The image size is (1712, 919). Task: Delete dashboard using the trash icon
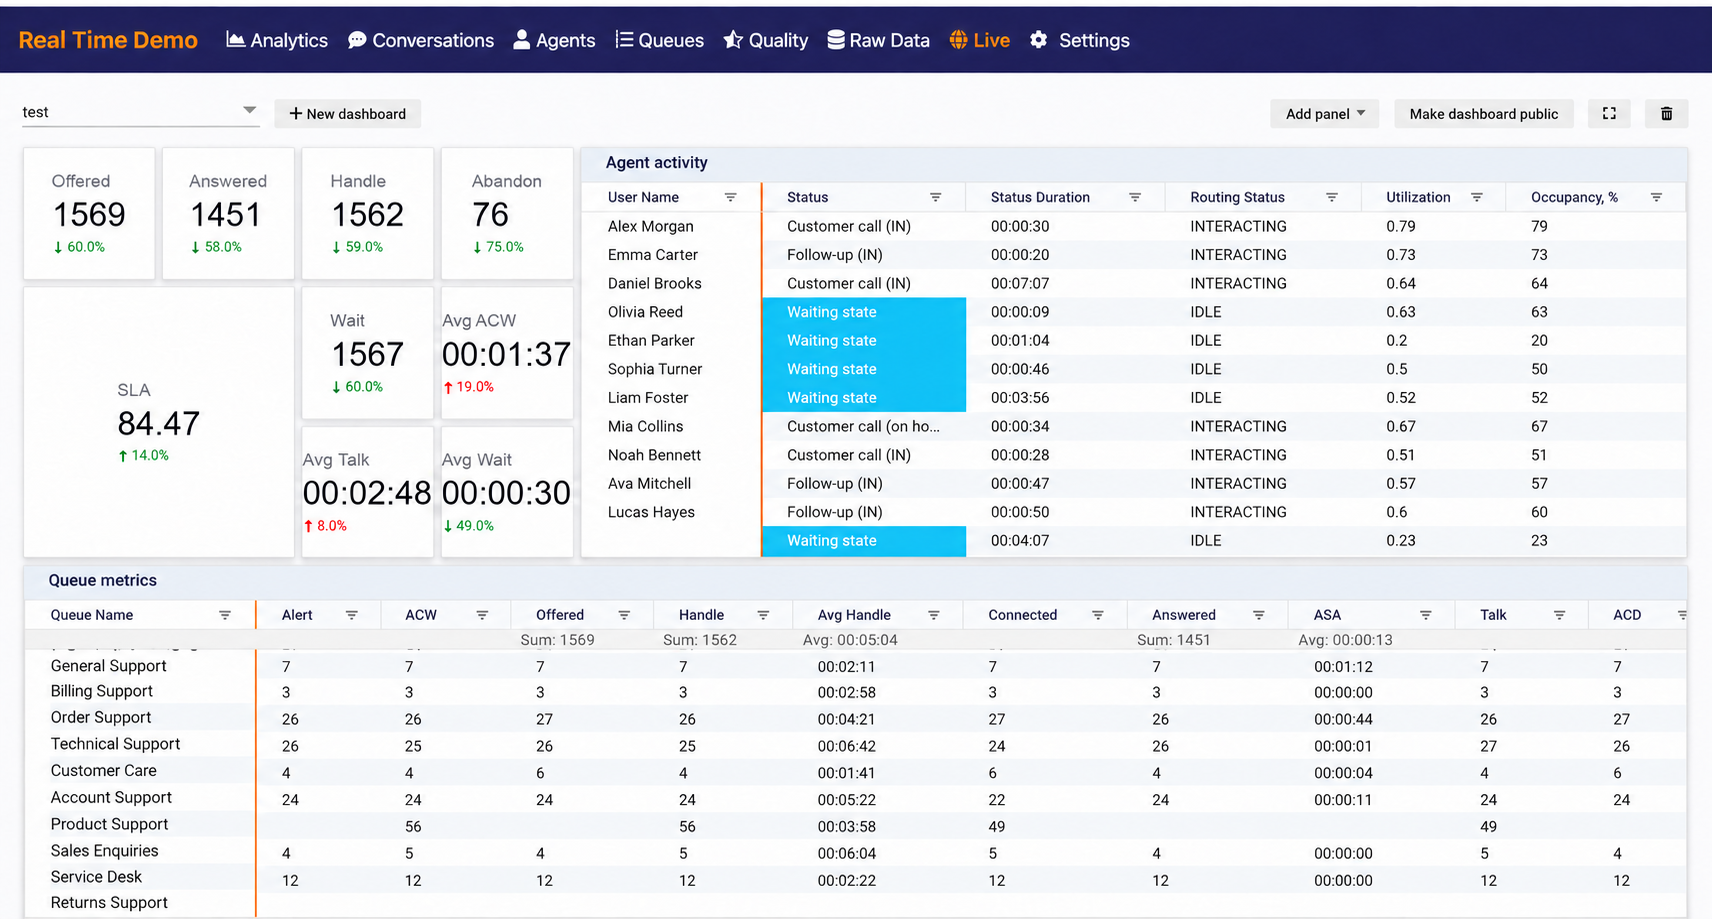[x=1666, y=114]
